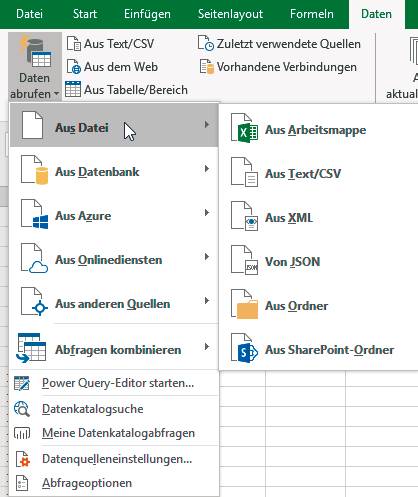Expand the Abfragen kombinieren submenu arrow
The height and width of the screenshot is (497, 418).
coord(207,347)
